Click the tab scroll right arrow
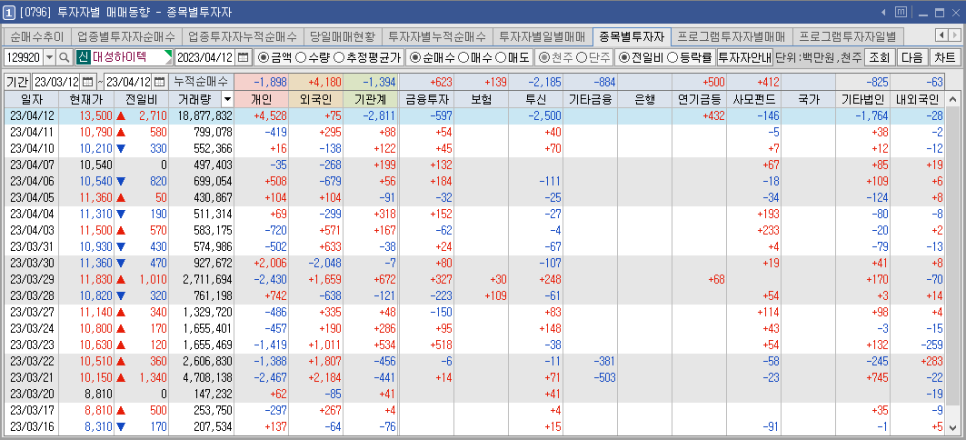This screenshot has height=440, width=966. [x=955, y=35]
